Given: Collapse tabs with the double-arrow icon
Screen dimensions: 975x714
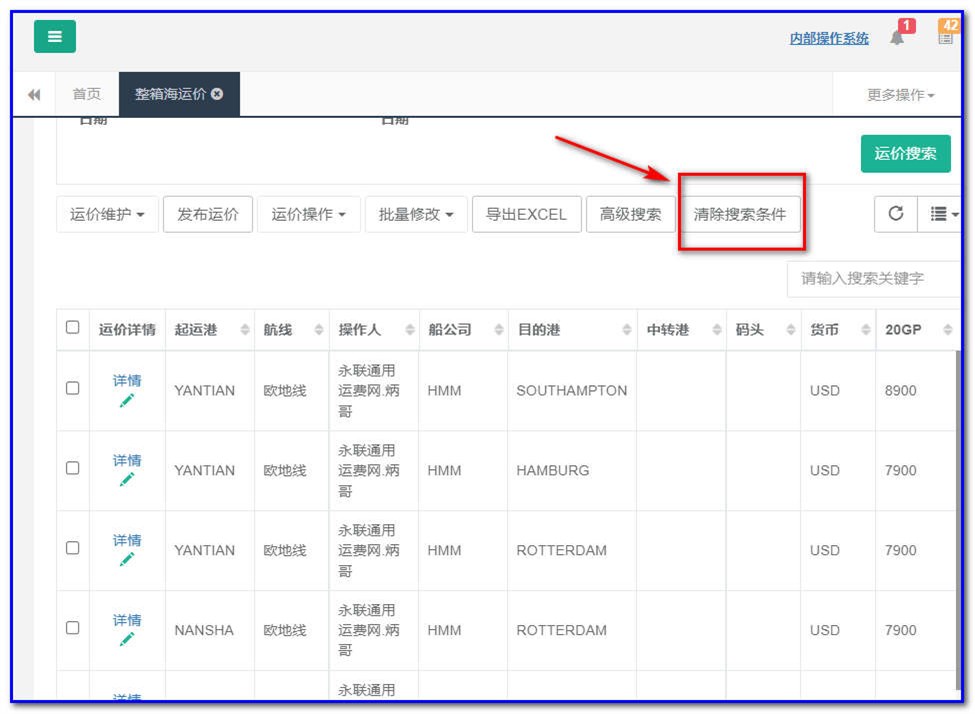Looking at the screenshot, I should coord(33,93).
